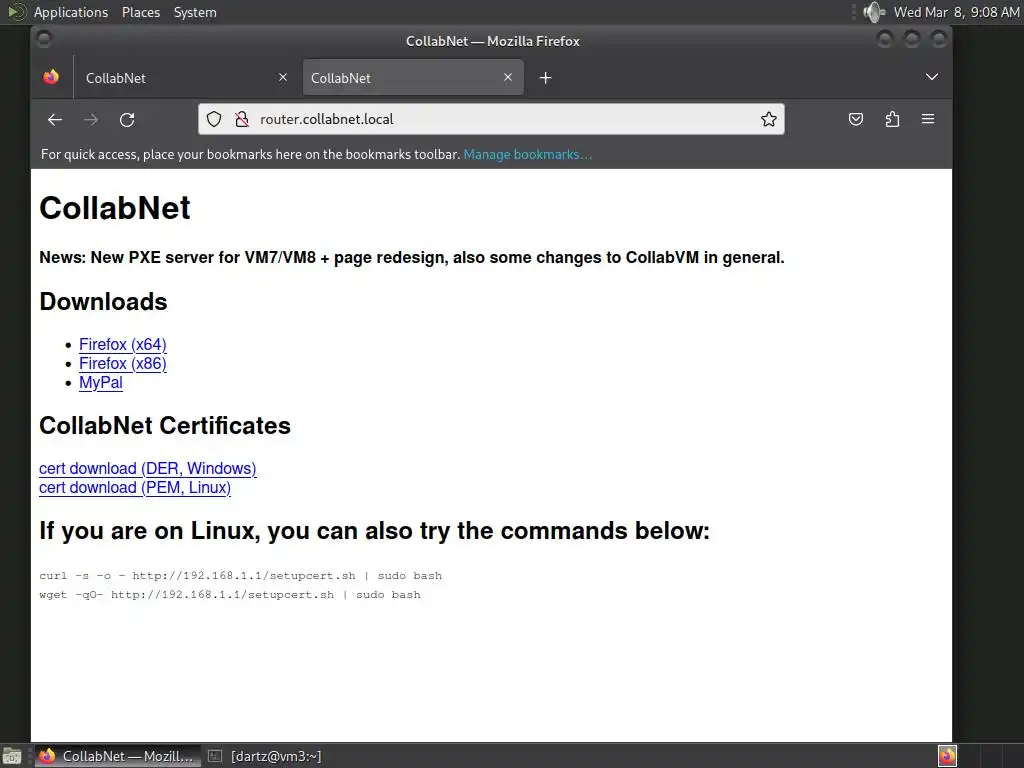Download Firefox (x64)
The width and height of the screenshot is (1024, 768).
(123, 344)
